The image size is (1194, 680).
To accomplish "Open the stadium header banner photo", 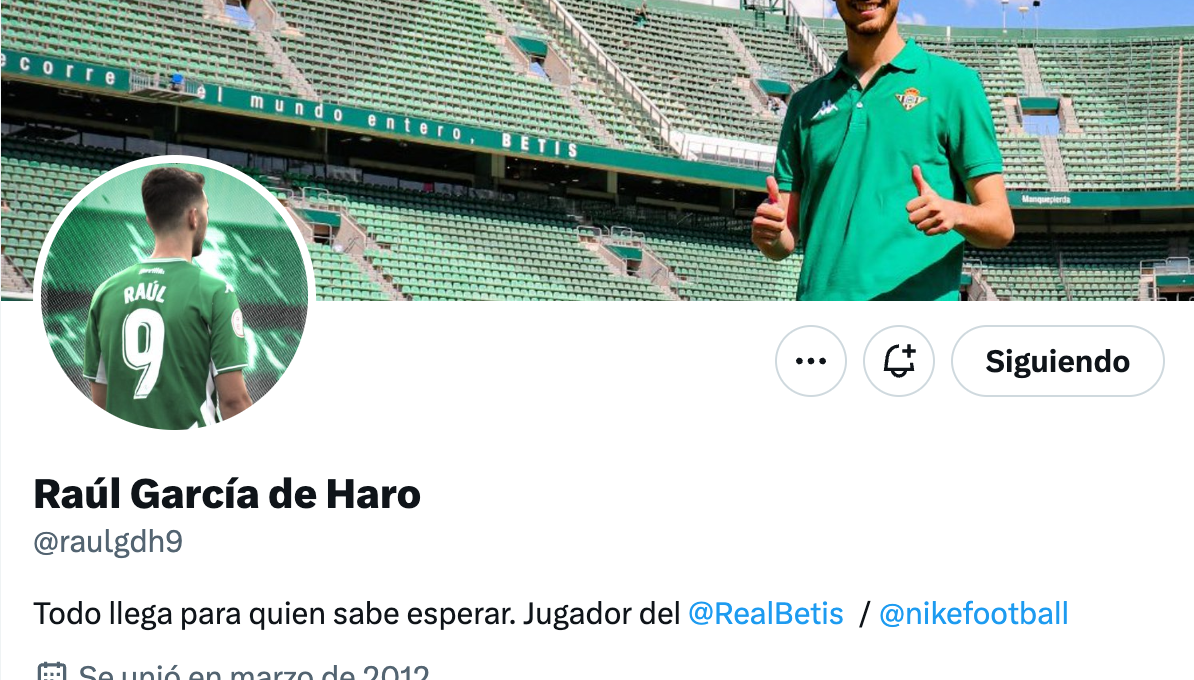I will coord(597,150).
